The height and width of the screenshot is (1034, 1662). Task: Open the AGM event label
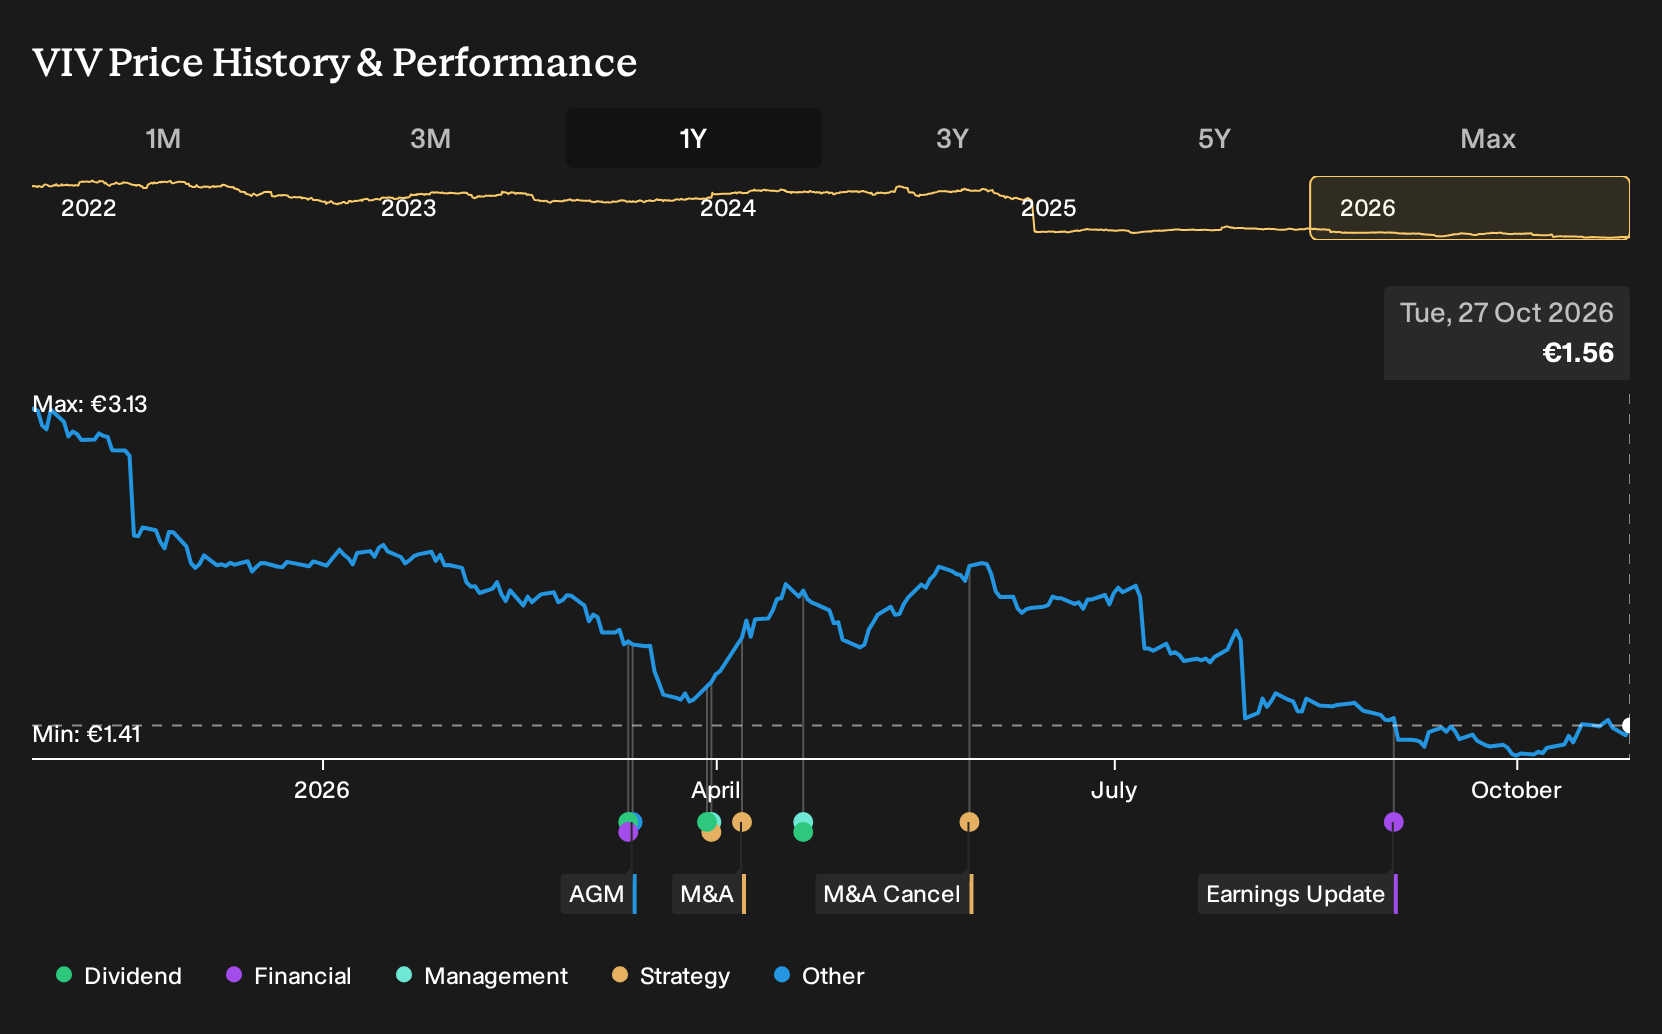tap(598, 894)
